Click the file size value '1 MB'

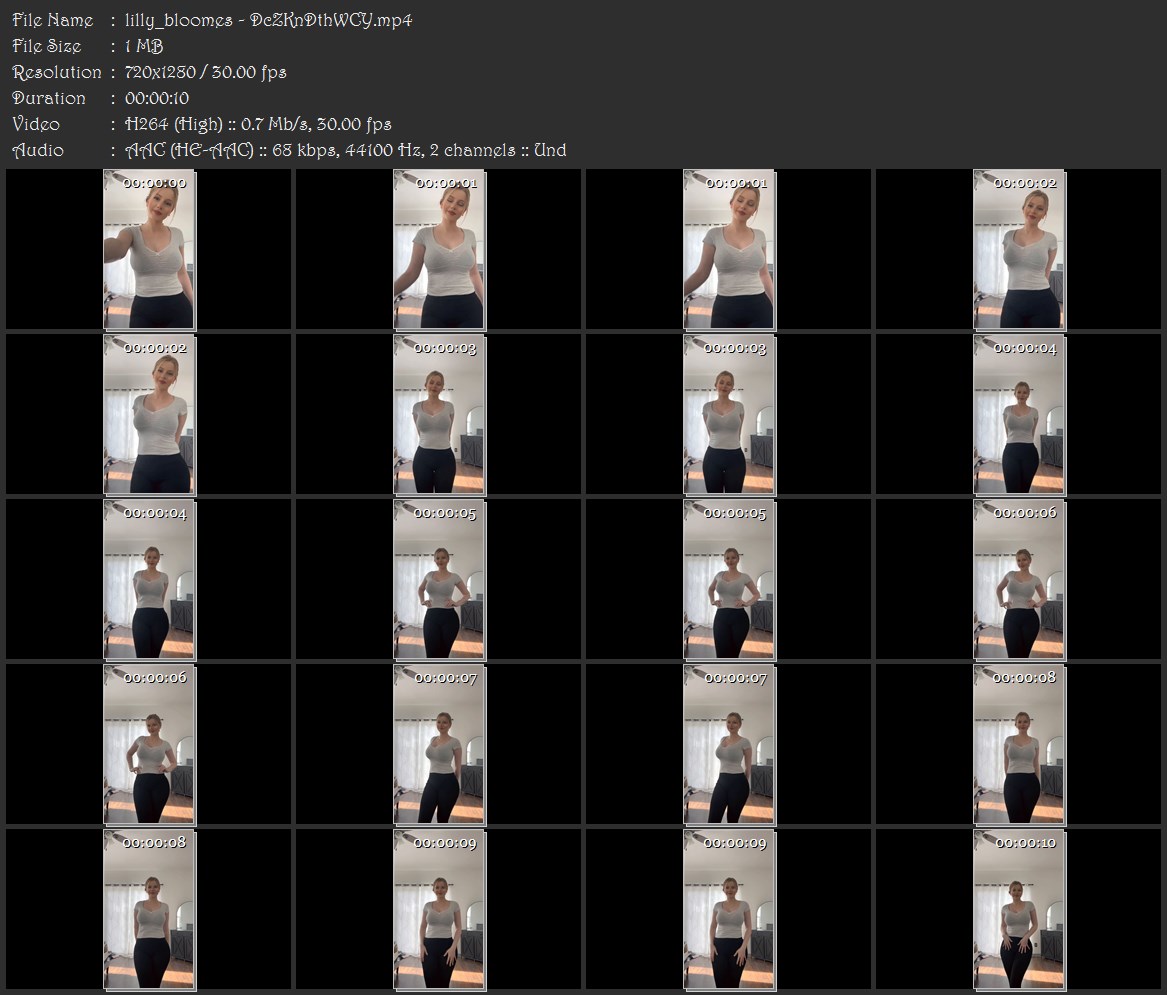click(144, 46)
